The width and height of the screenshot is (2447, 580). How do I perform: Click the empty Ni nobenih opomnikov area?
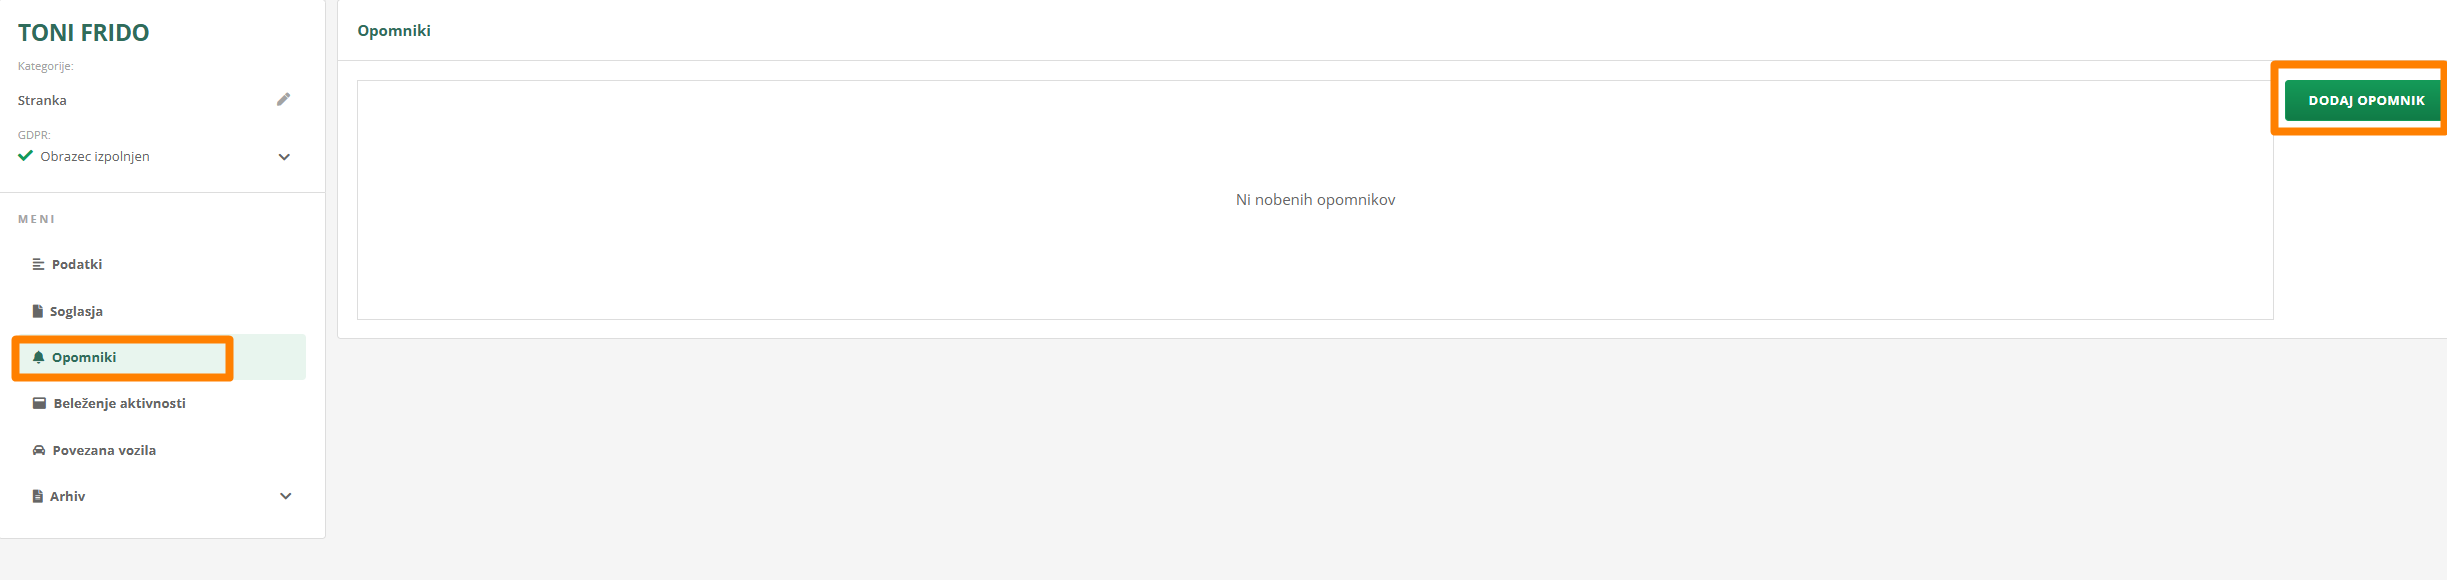(1315, 200)
